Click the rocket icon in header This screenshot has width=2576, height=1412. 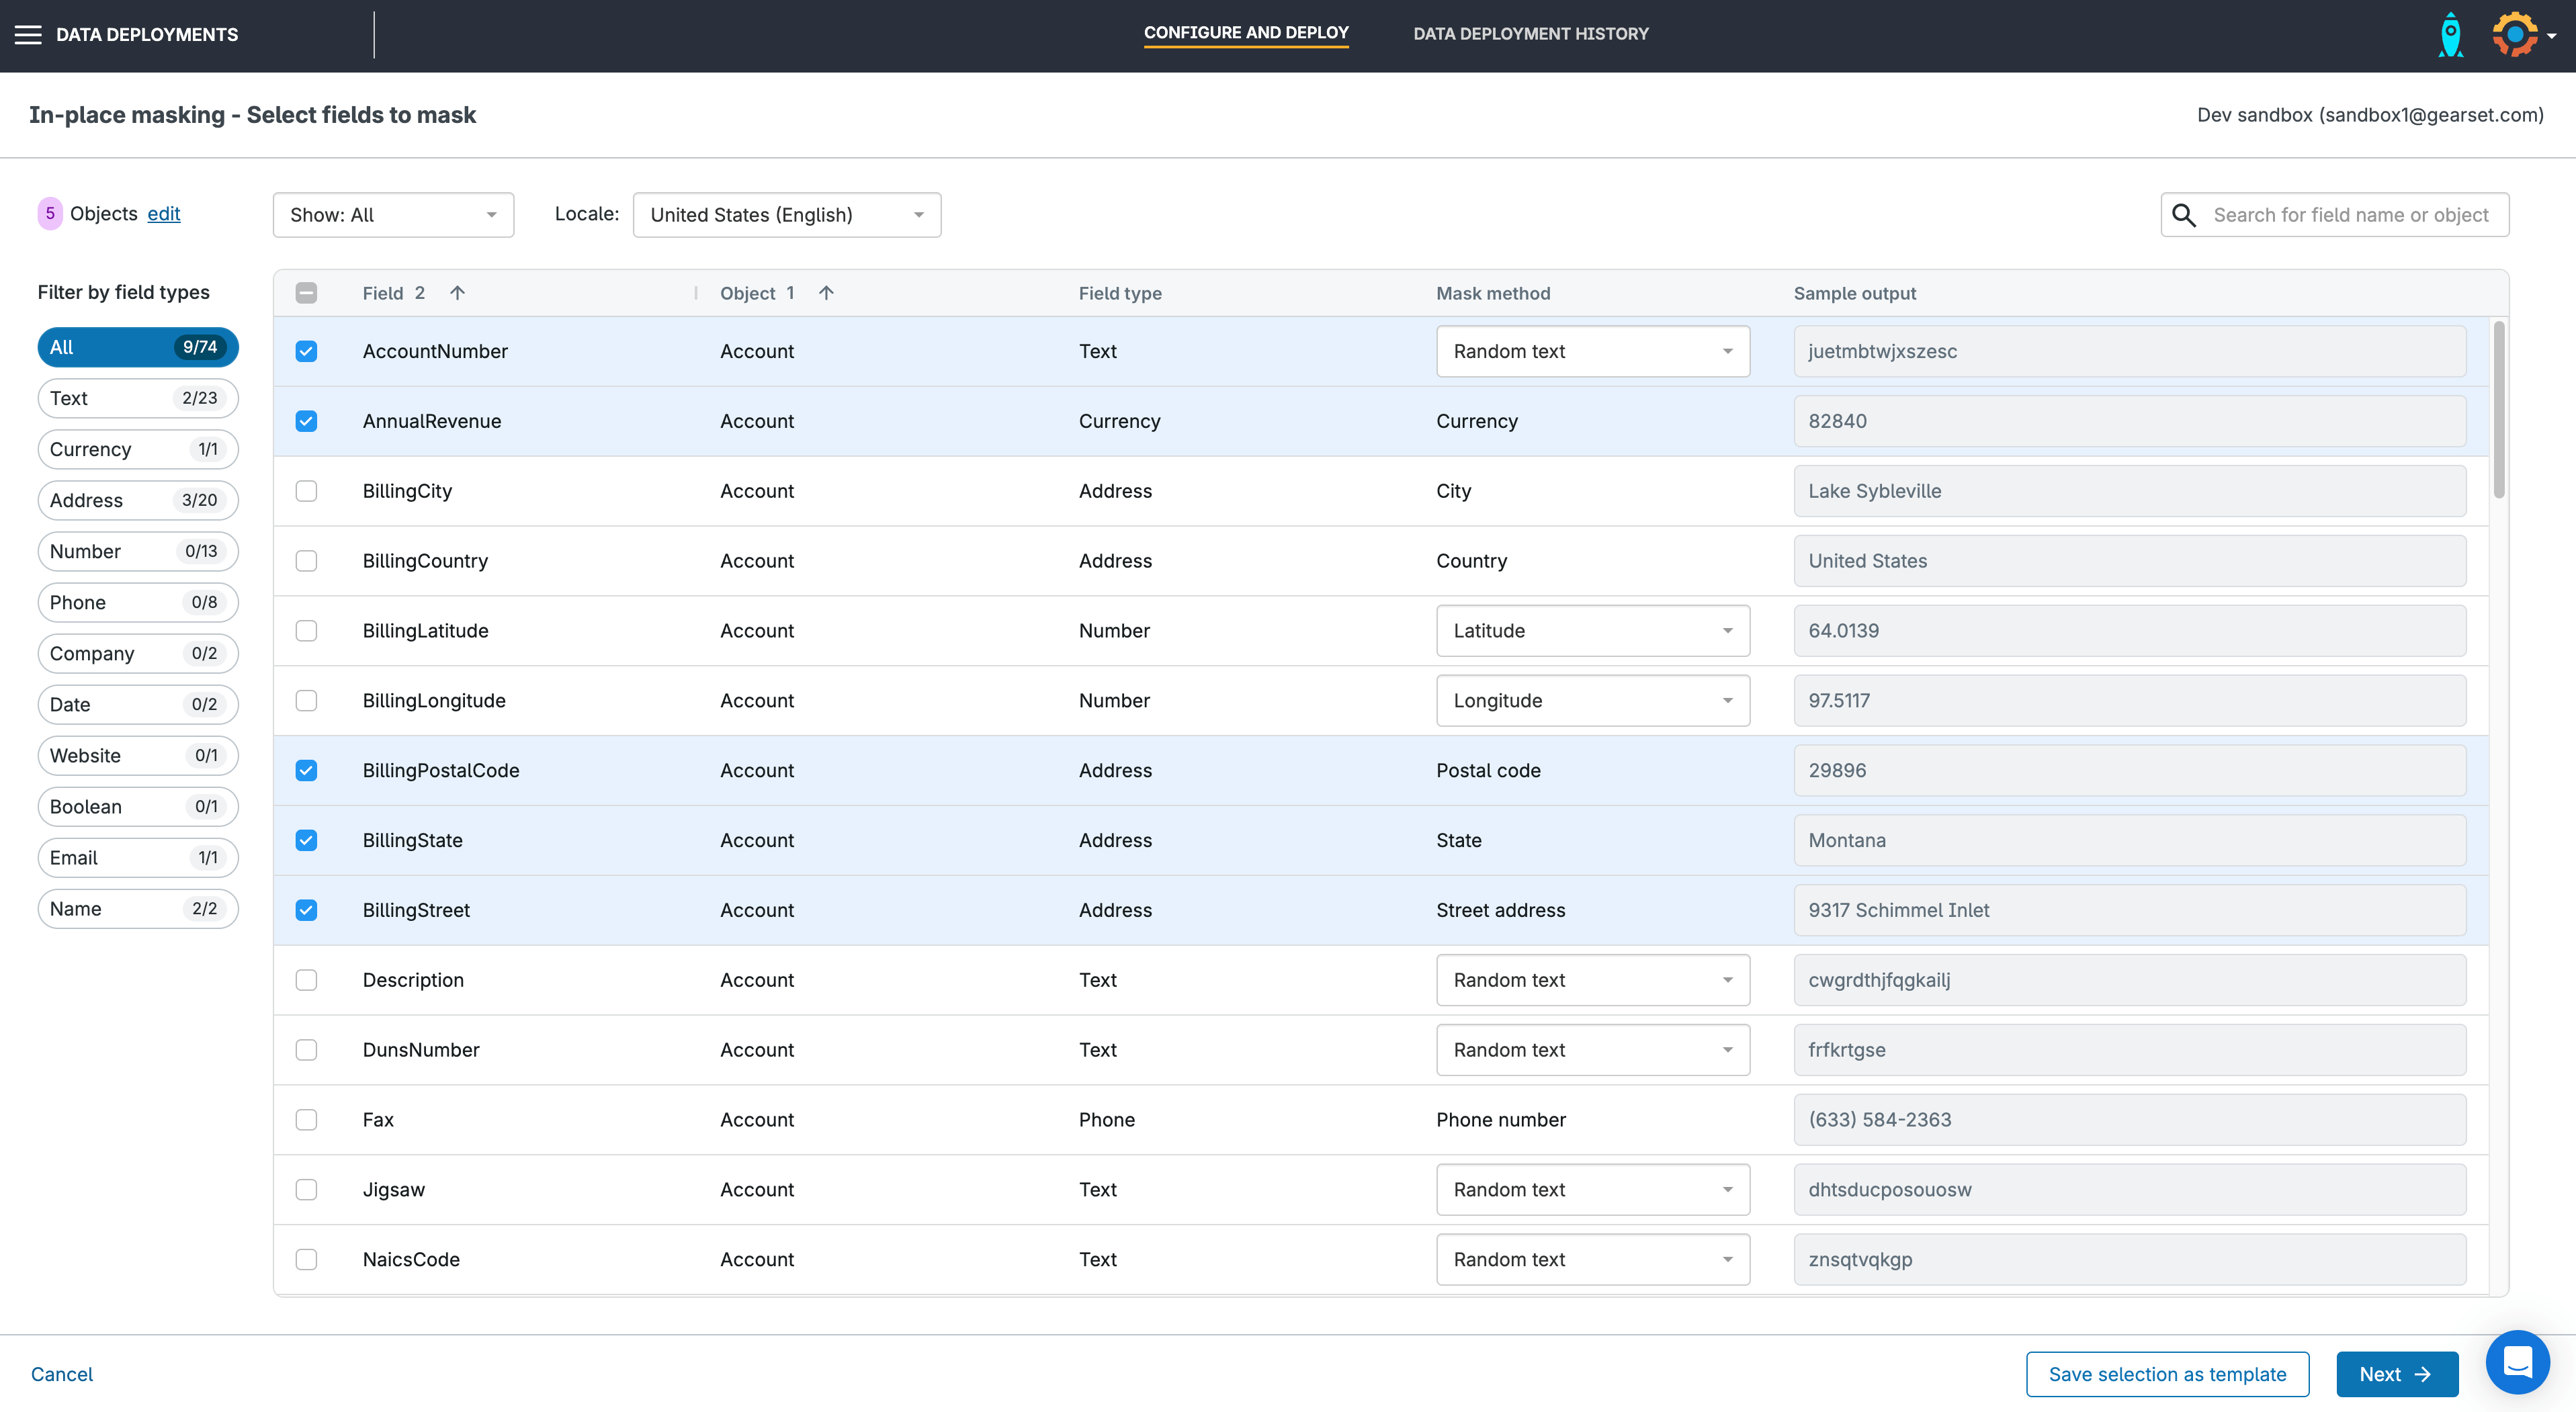[x=2450, y=35]
